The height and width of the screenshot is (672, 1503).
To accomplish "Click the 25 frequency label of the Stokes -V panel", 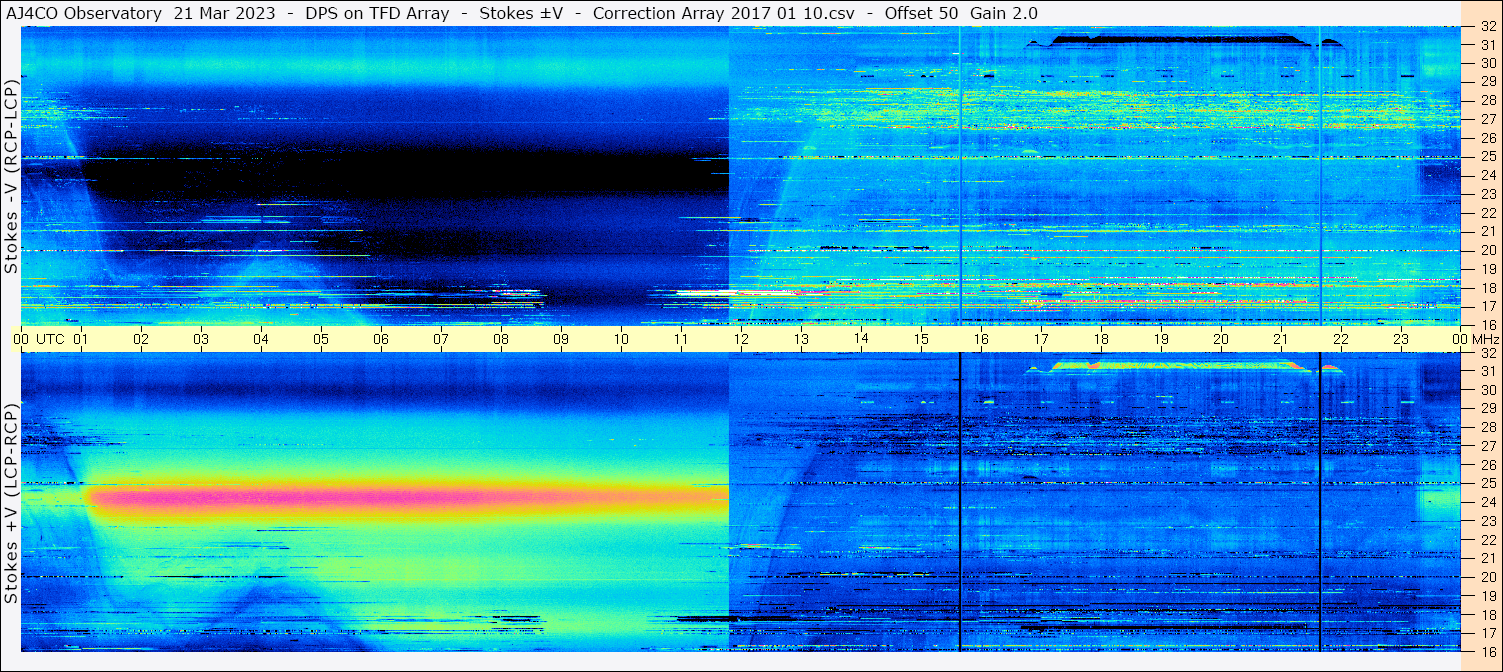I will click(1487, 157).
